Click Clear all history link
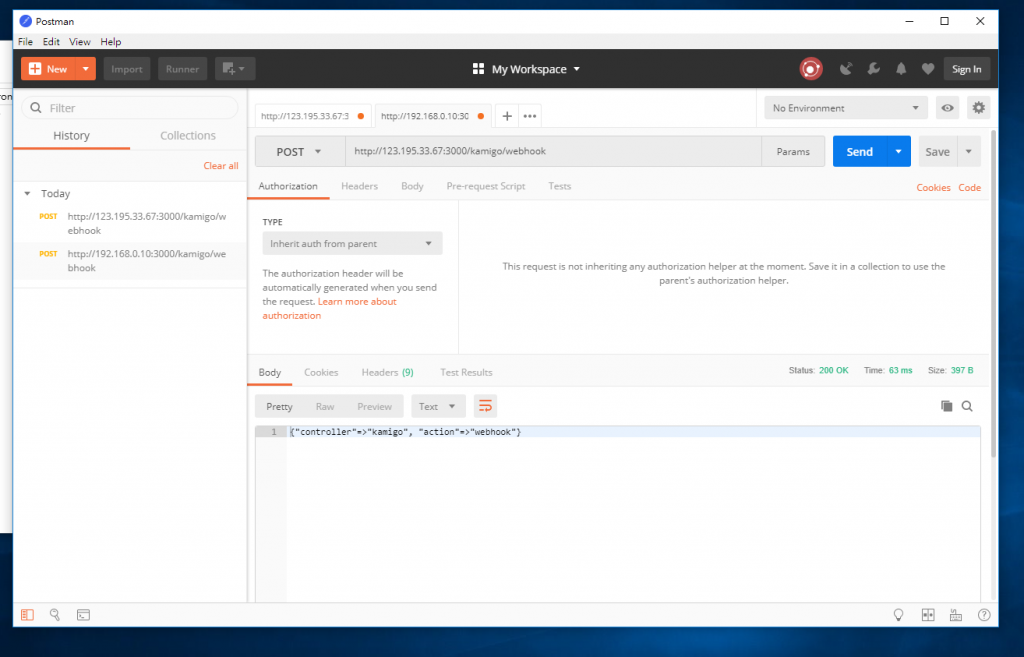The height and width of the screenshot is (657, 1024). [221, 166]
